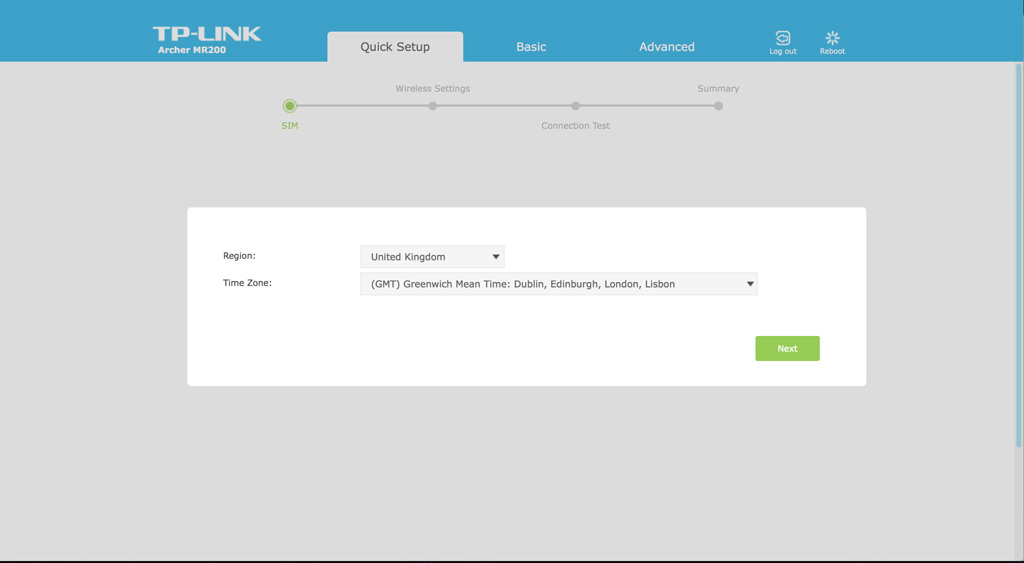The height and width of the screenshot is (563, 1024).
Task: Switch to the Basic tab
Action: pos(531,47)
